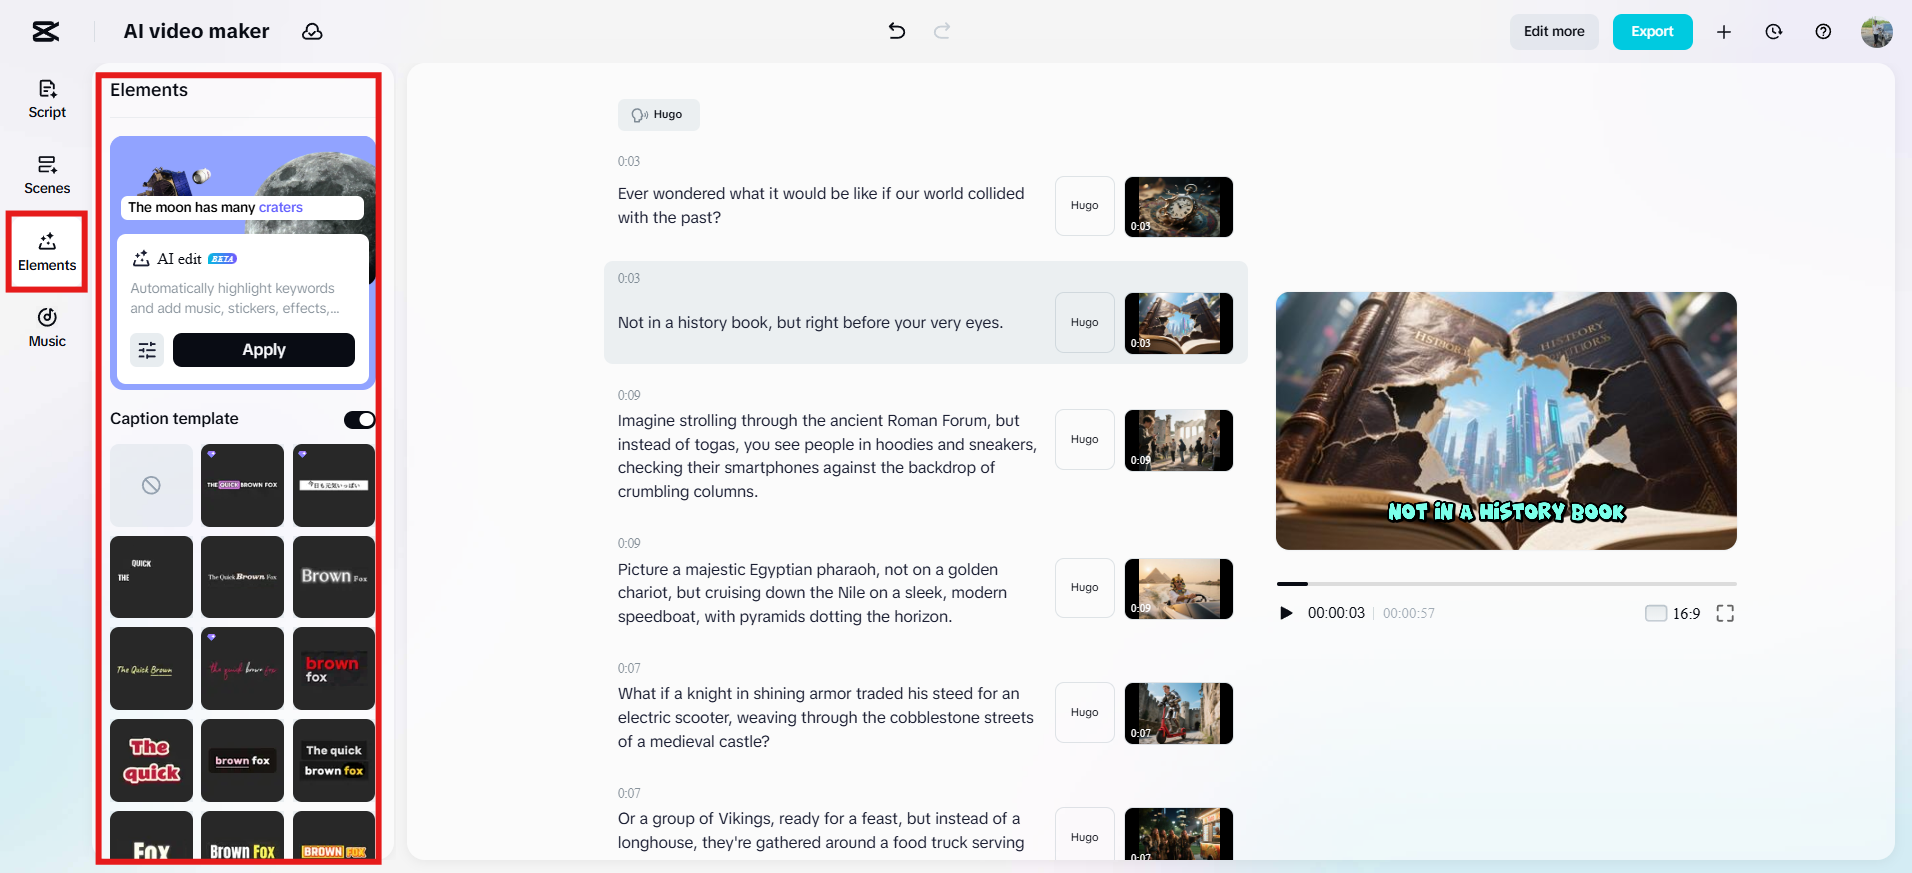This screenshot has height=873, width=1912.
Task: Choose the yellow underlined script caption template
Action: click(x=151, y=669)
